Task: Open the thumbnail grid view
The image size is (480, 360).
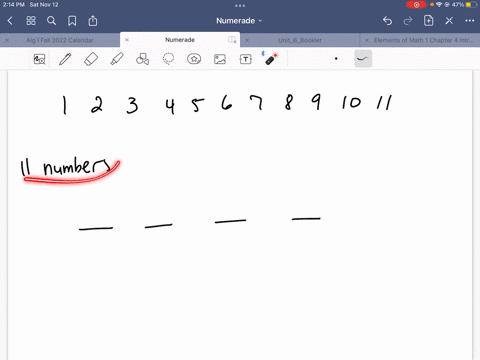Action: pyautogui.click(x=31, y=21)
